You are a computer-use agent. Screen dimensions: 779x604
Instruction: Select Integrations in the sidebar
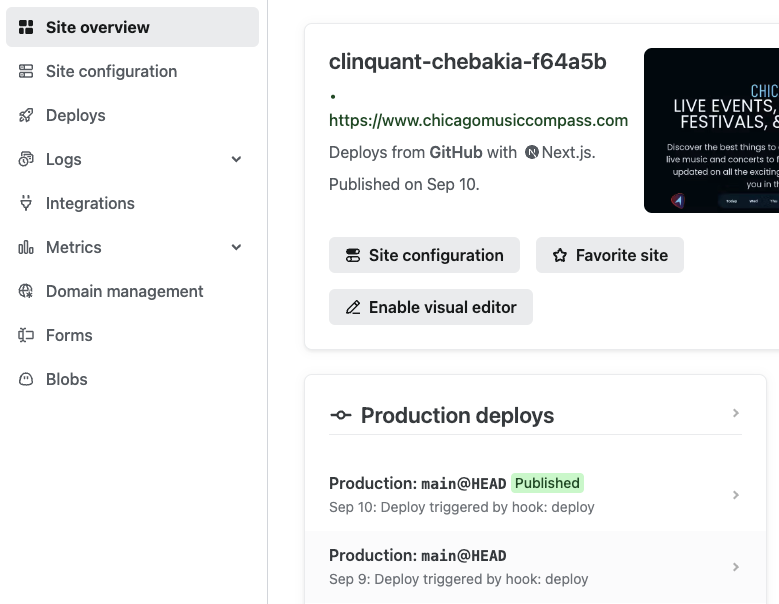[132, 203]
